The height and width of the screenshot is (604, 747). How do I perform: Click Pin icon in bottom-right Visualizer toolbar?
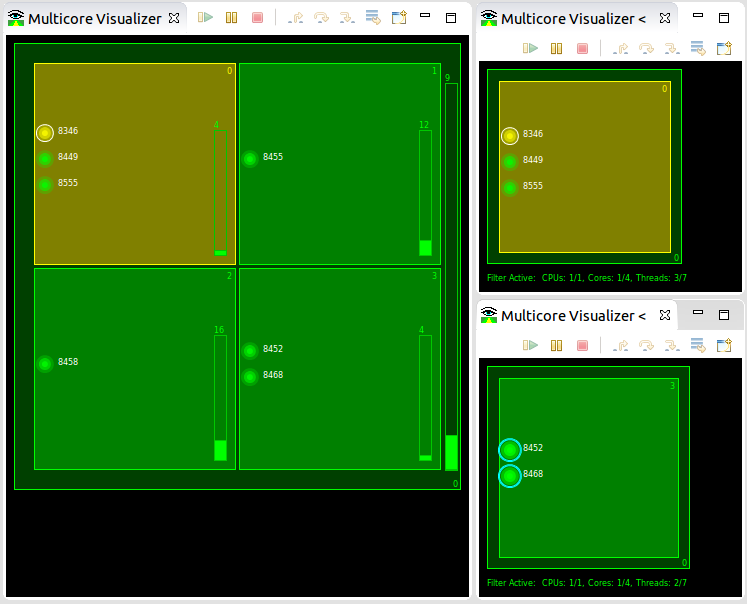[724, 345]
